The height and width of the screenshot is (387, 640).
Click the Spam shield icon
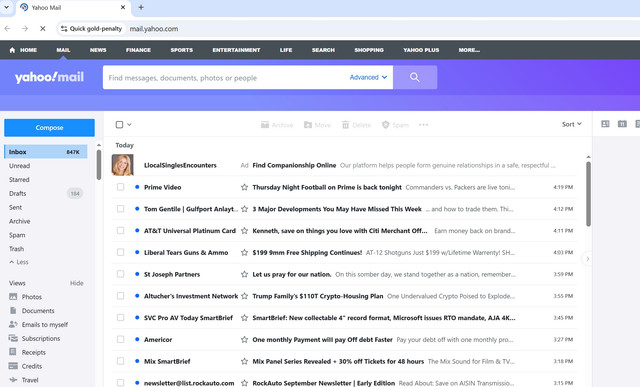(x=385, y=125)
